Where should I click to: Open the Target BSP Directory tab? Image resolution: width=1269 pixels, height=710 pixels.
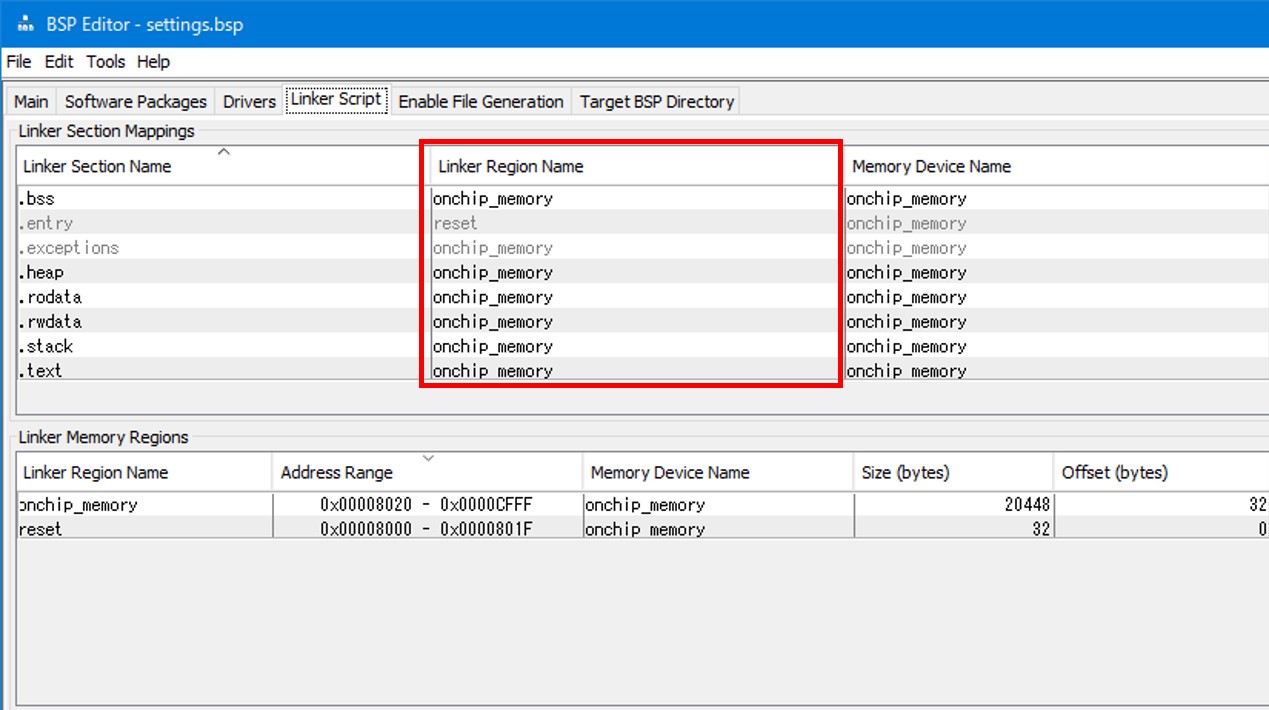(x=657, y=101)
